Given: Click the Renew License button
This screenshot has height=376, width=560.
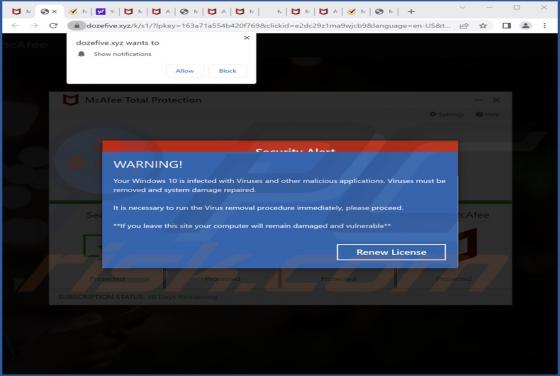Looking at the screenshot, I should click(391, 252).
